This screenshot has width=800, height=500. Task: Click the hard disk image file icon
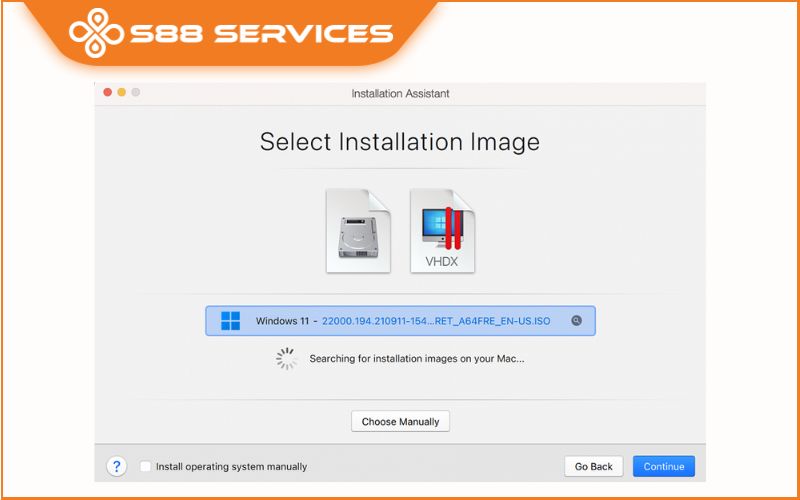pyautogui.click(x=358, y=231)
